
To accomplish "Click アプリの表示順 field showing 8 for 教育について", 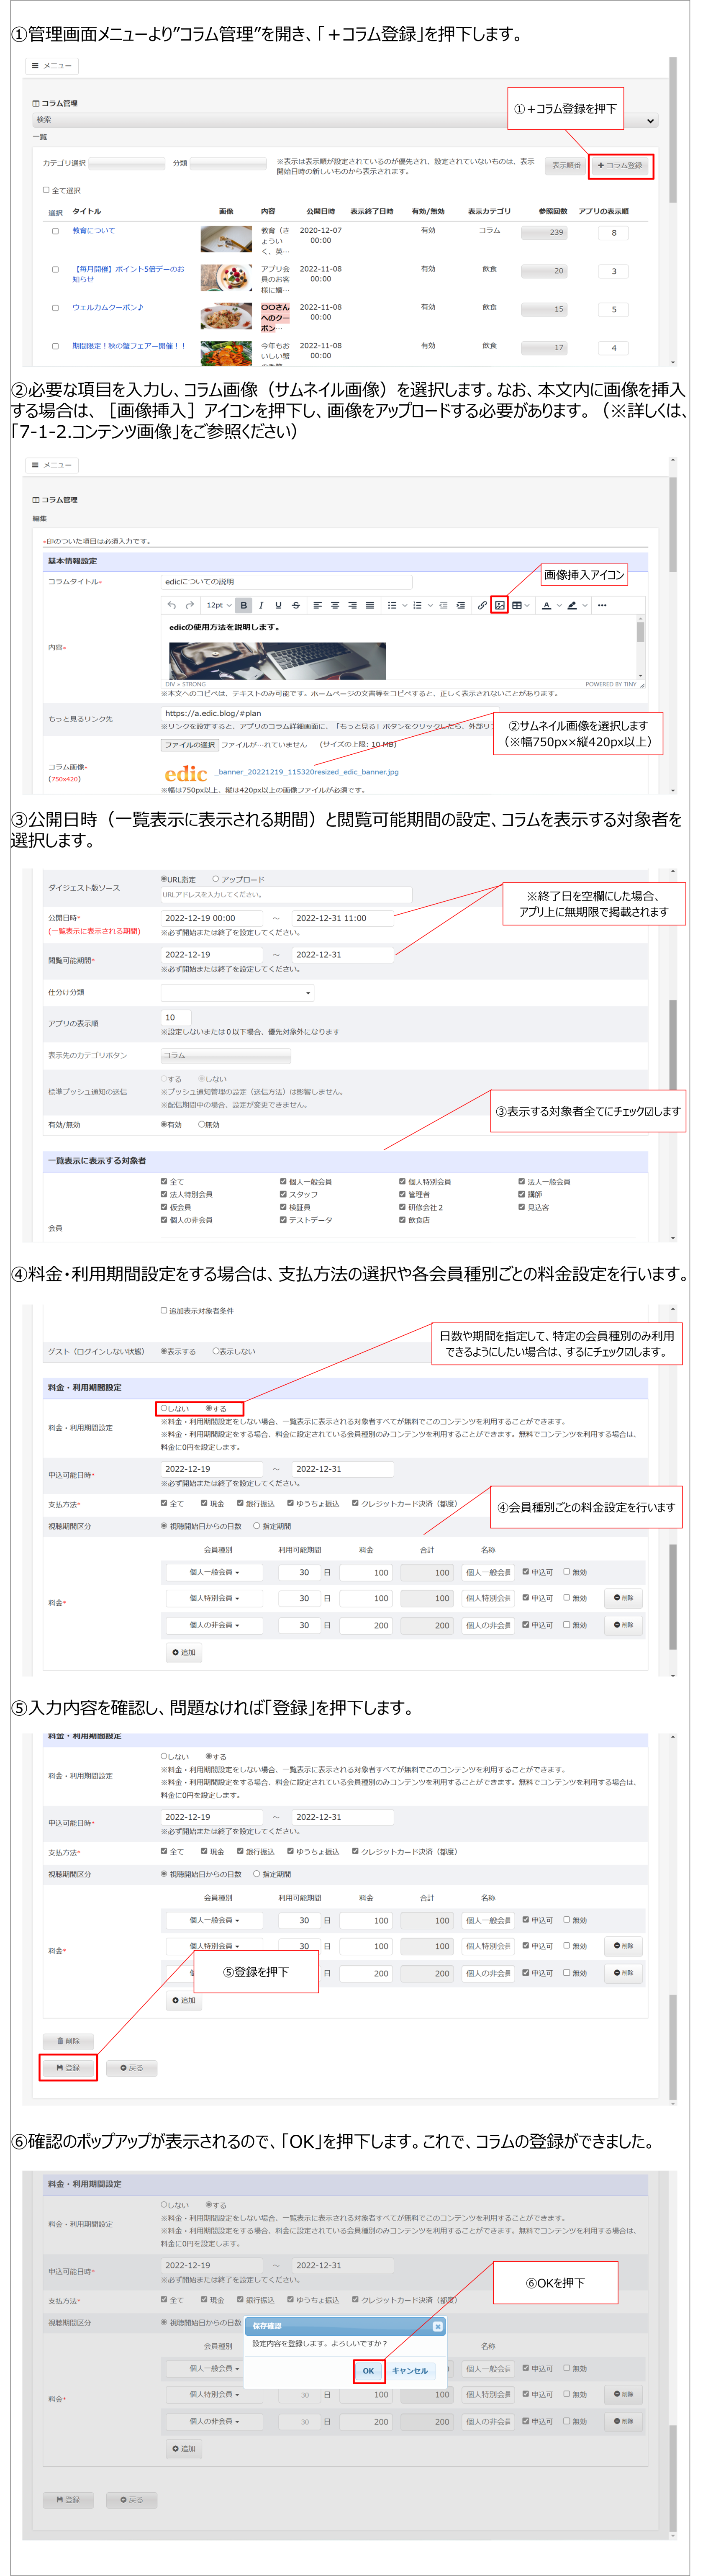I will (614, 233).
